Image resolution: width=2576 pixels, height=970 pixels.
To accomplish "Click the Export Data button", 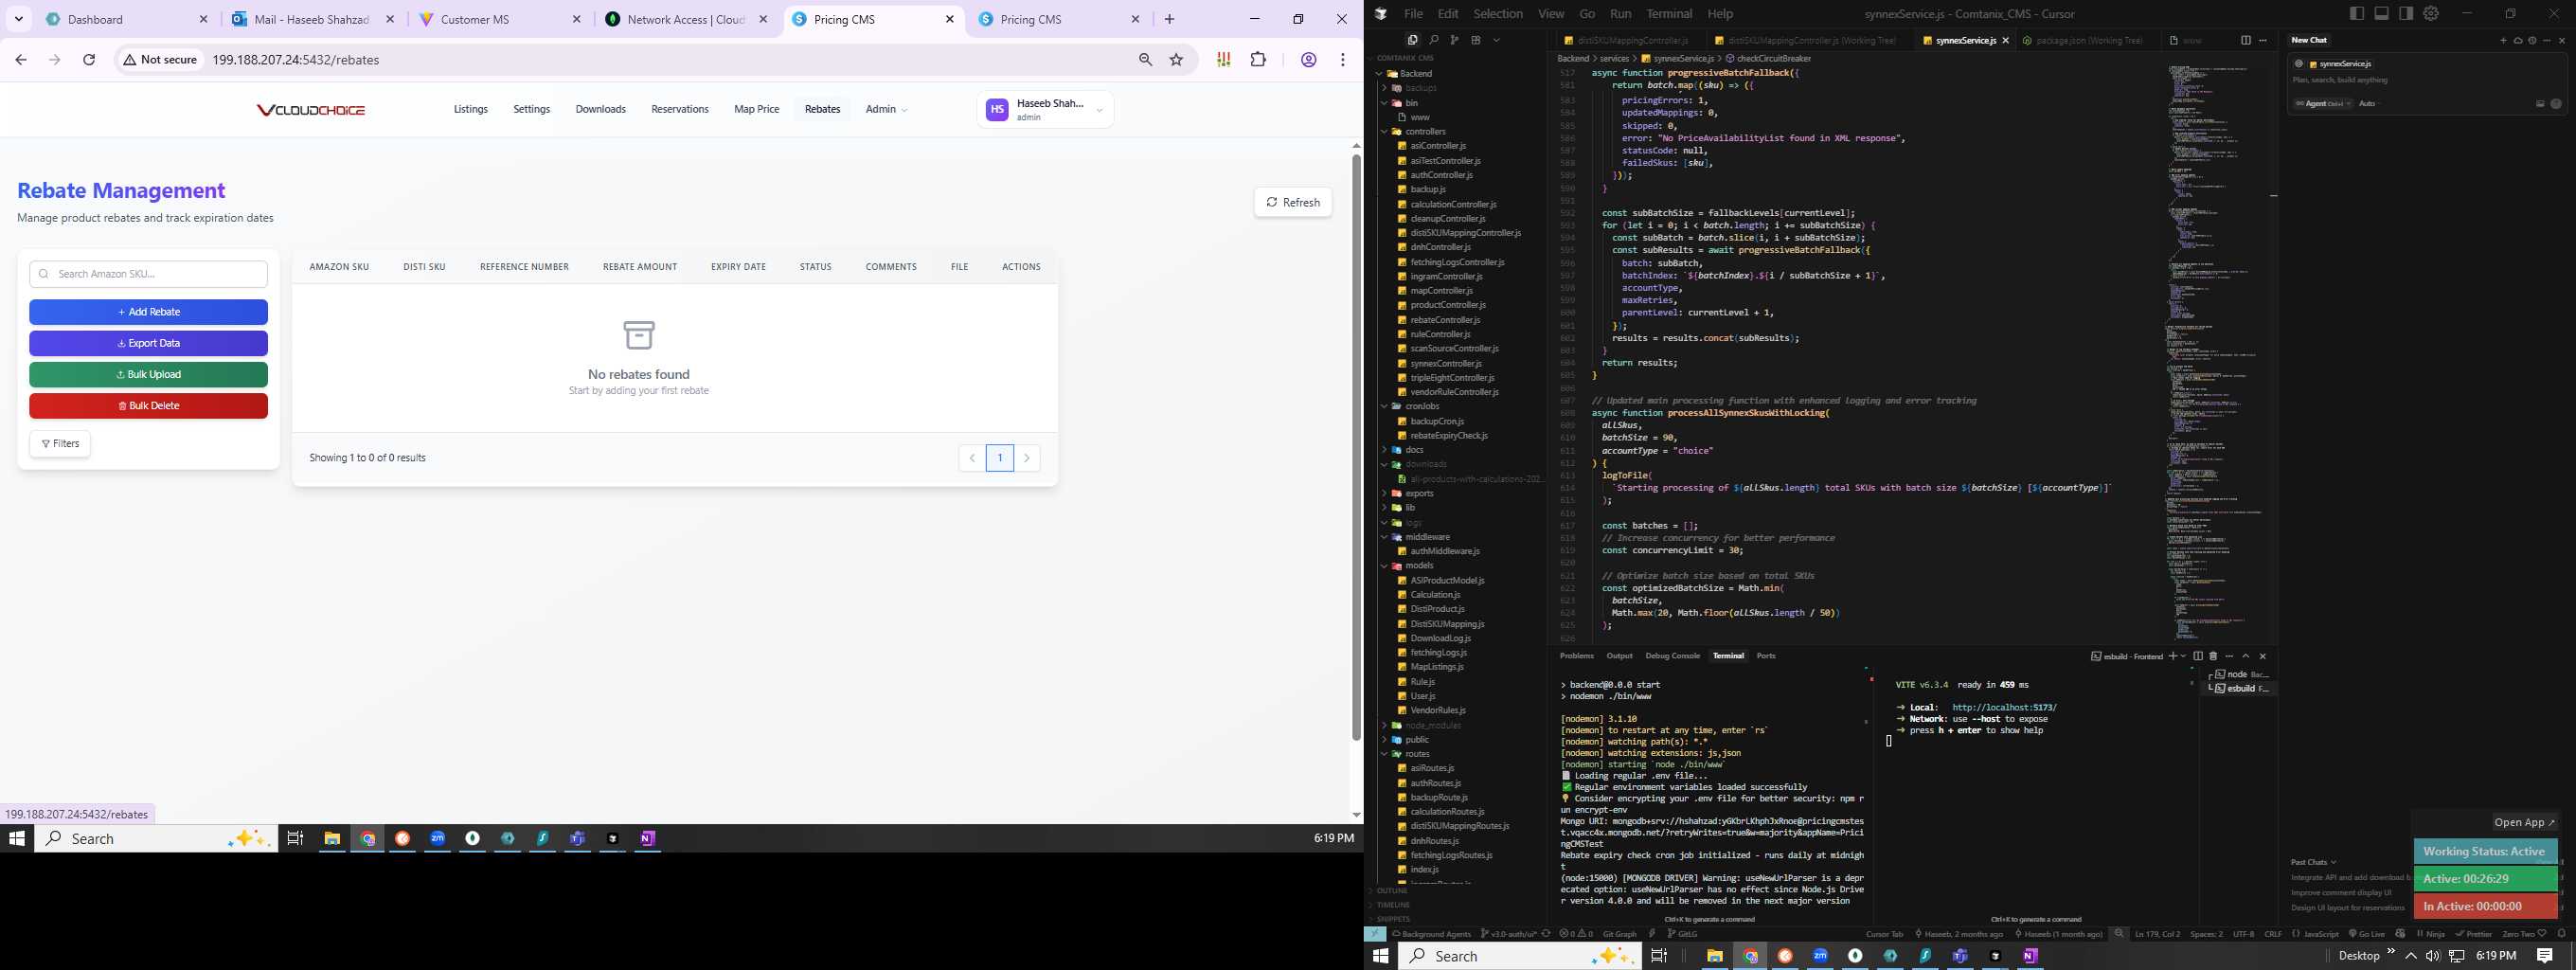I will 149,343.
